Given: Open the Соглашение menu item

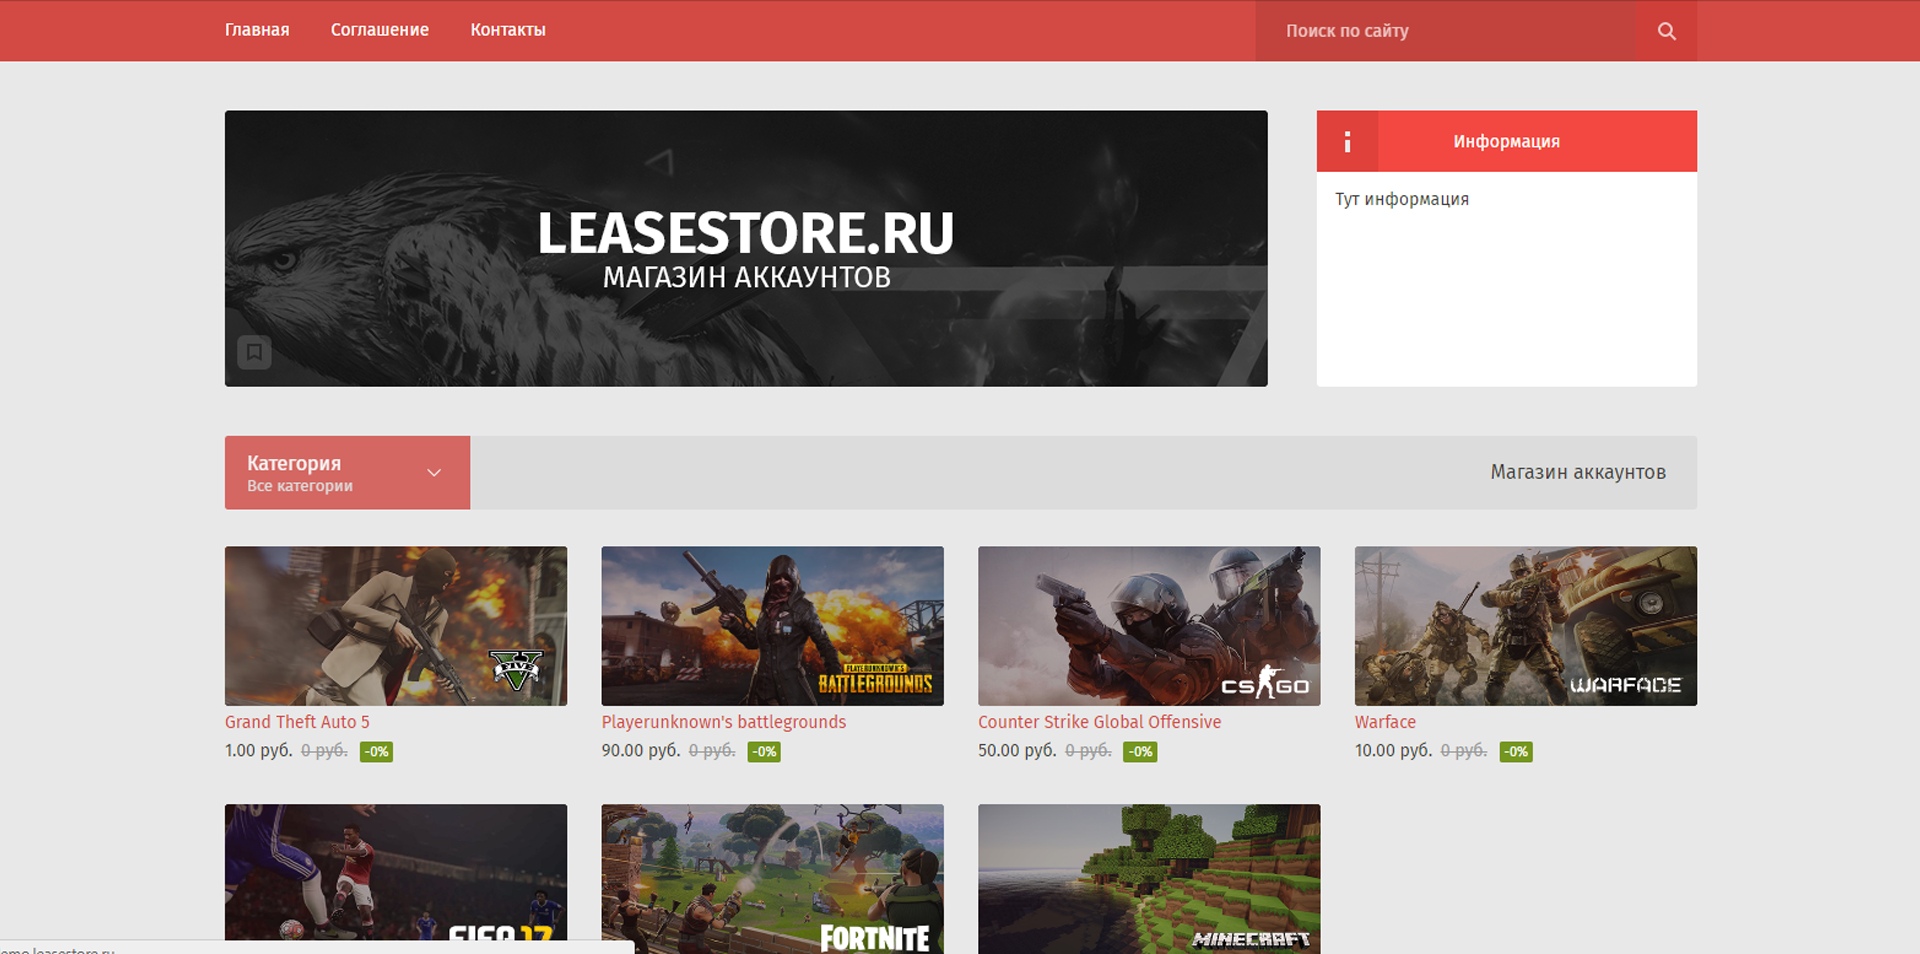Looking at the screenshot, I should (380, 30).
